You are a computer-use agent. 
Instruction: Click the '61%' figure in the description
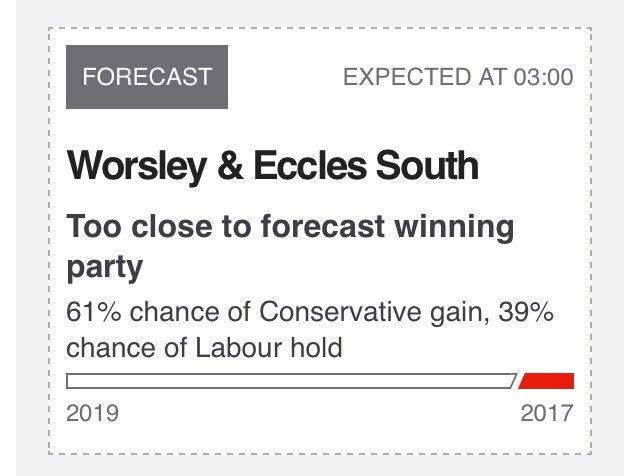point(90,313)
